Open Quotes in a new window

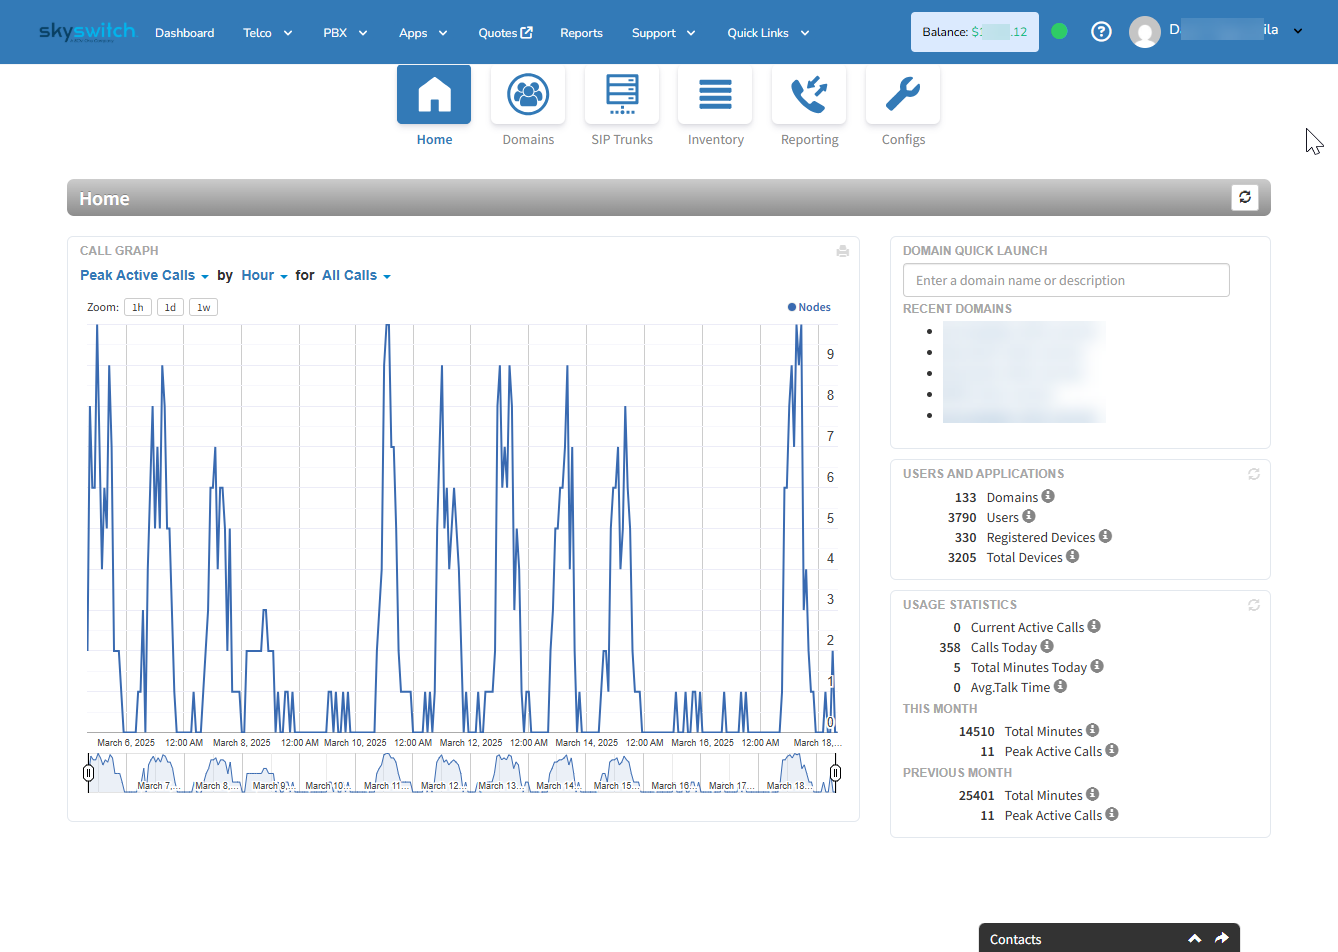click(x=505, y=32)
